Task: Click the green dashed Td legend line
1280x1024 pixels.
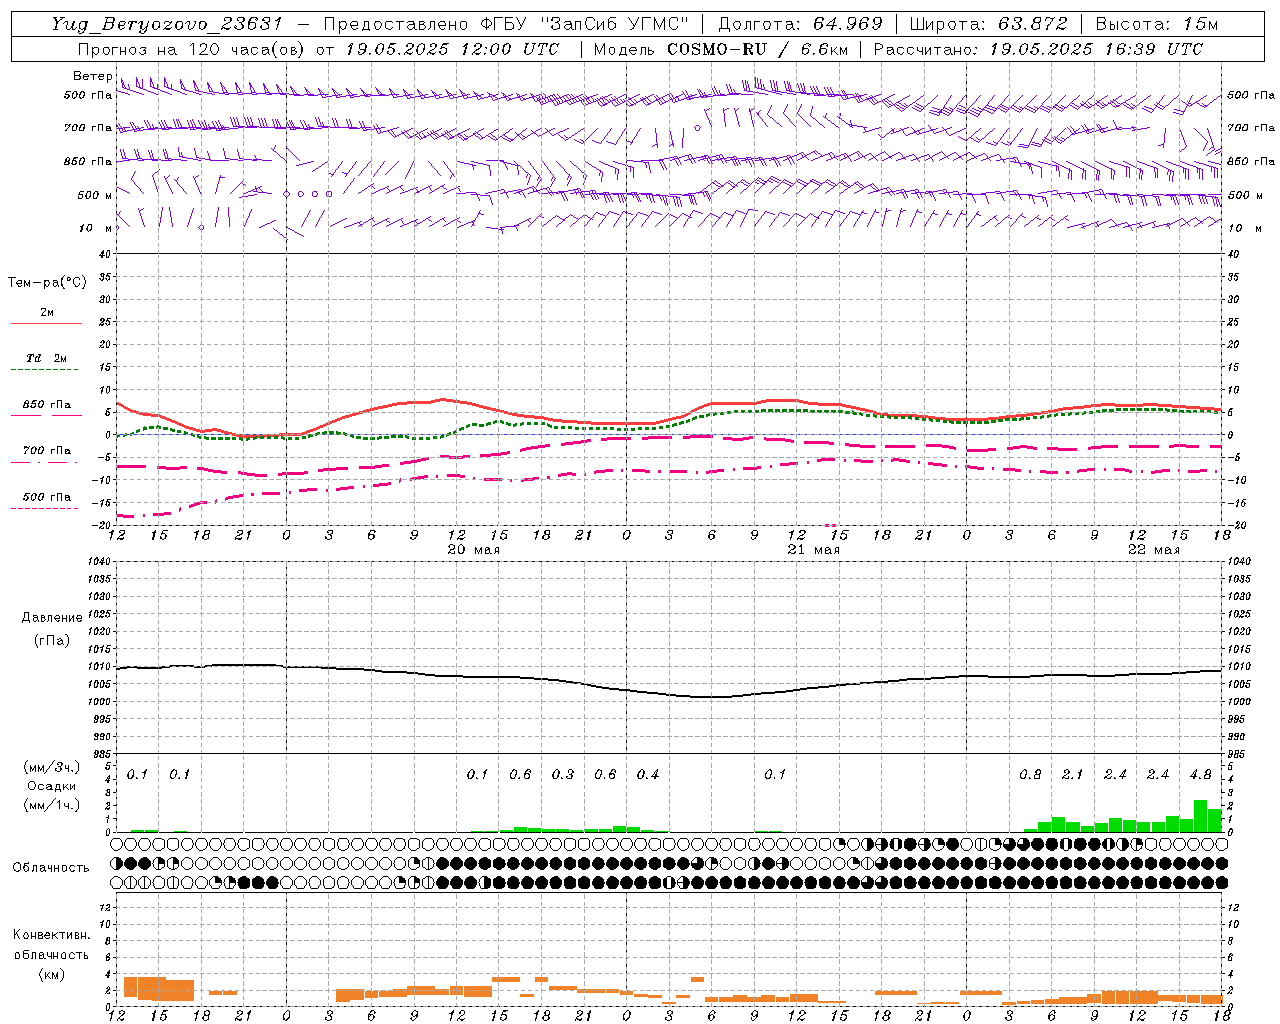Action: click(x=44, y=370)
